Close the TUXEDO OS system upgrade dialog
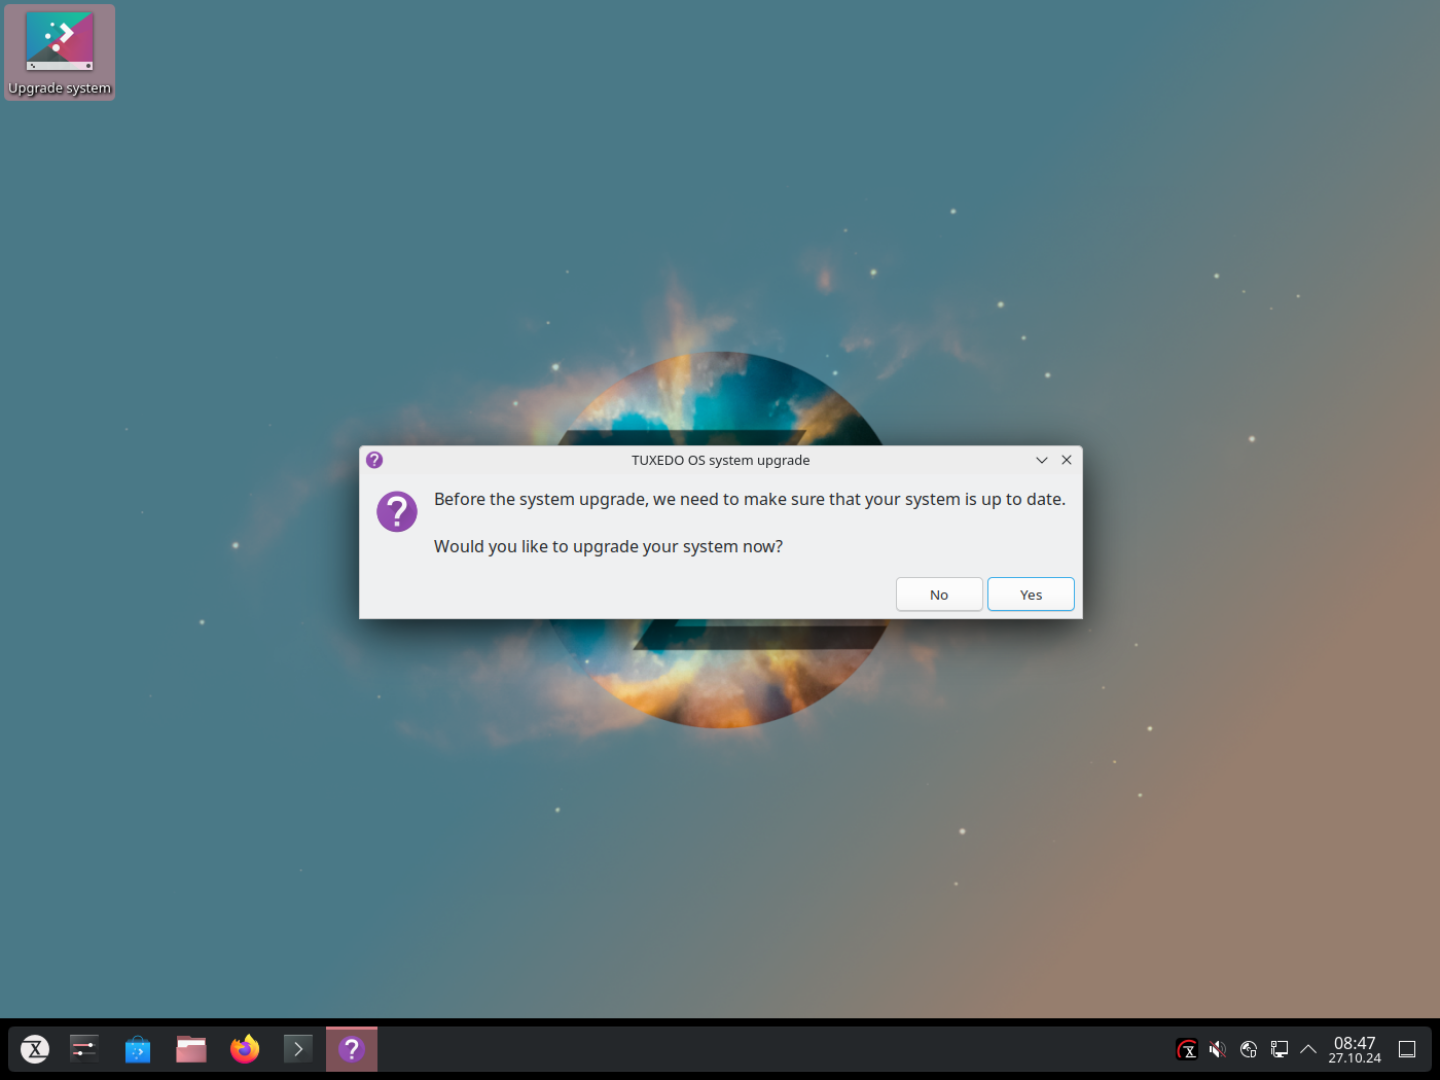The height and width of the screenshot is (1080, 1440). pyautogui.click(x=1066, y=460)
